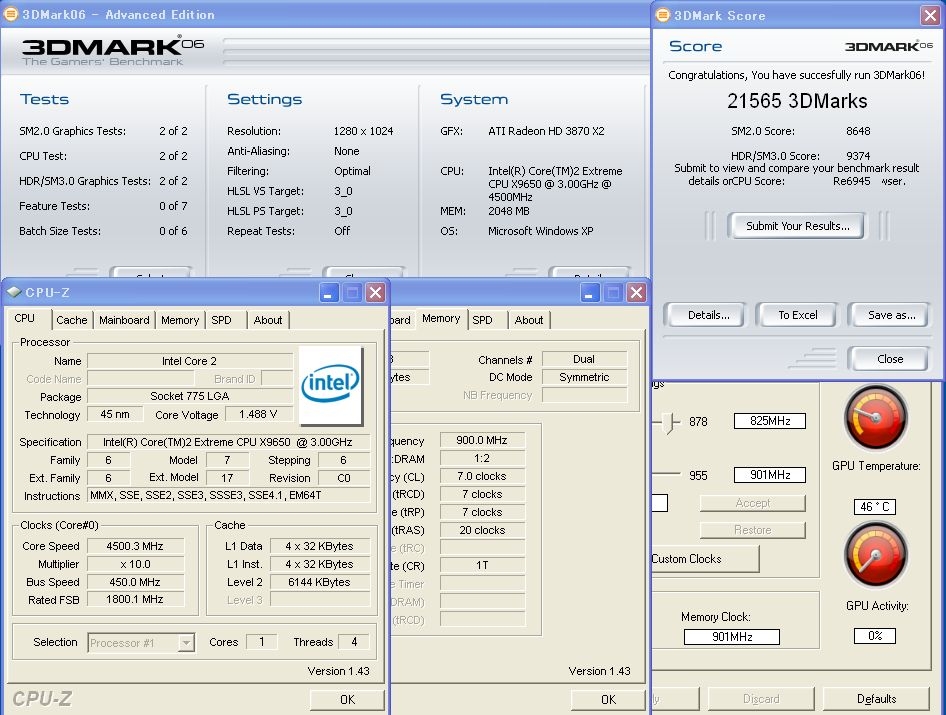Close the 3DMark Score window

tap(930, 15)
